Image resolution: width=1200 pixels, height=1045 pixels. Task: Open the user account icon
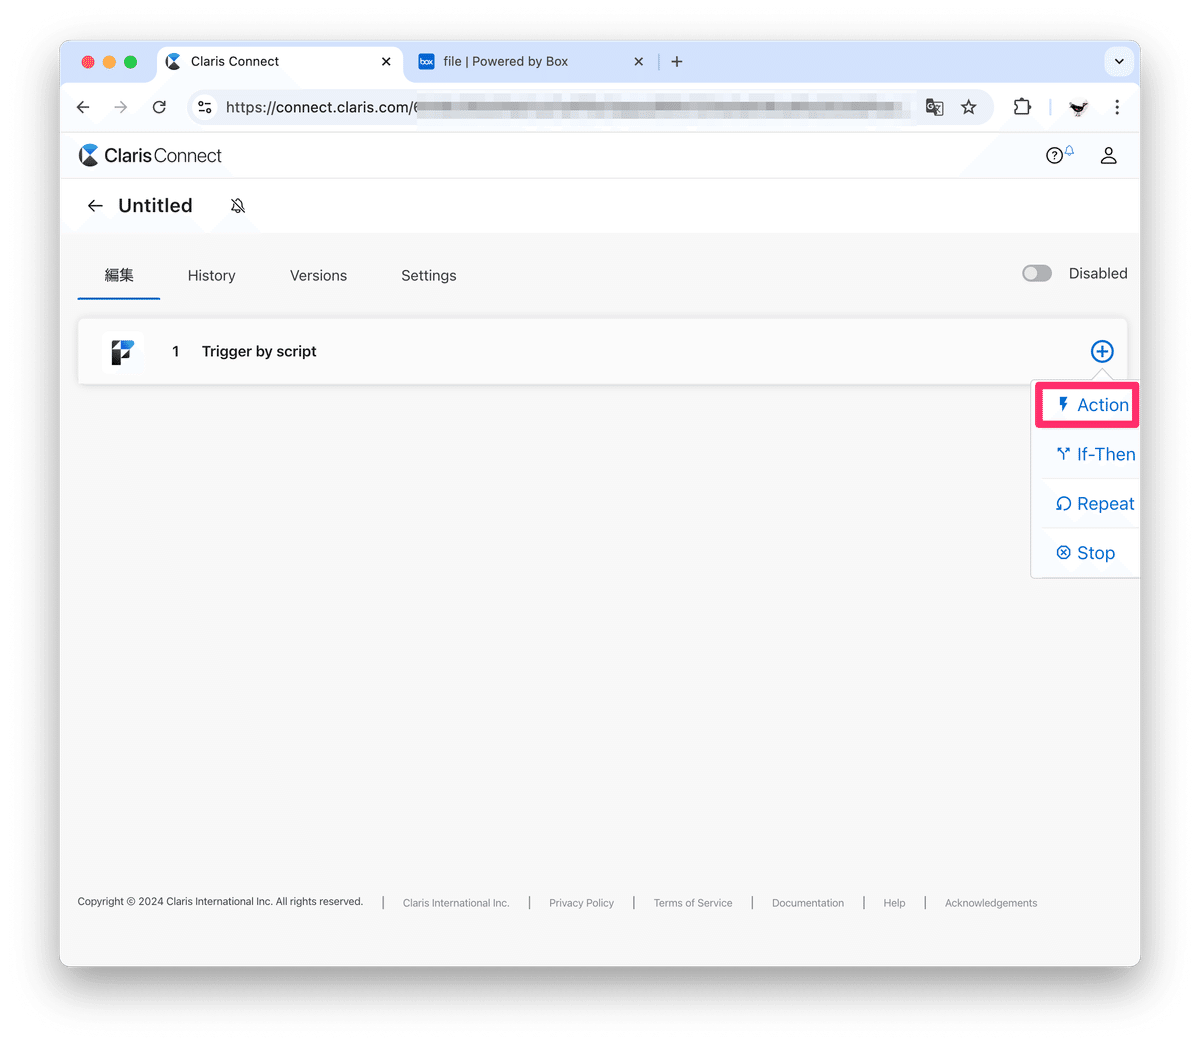[1108, 155]
